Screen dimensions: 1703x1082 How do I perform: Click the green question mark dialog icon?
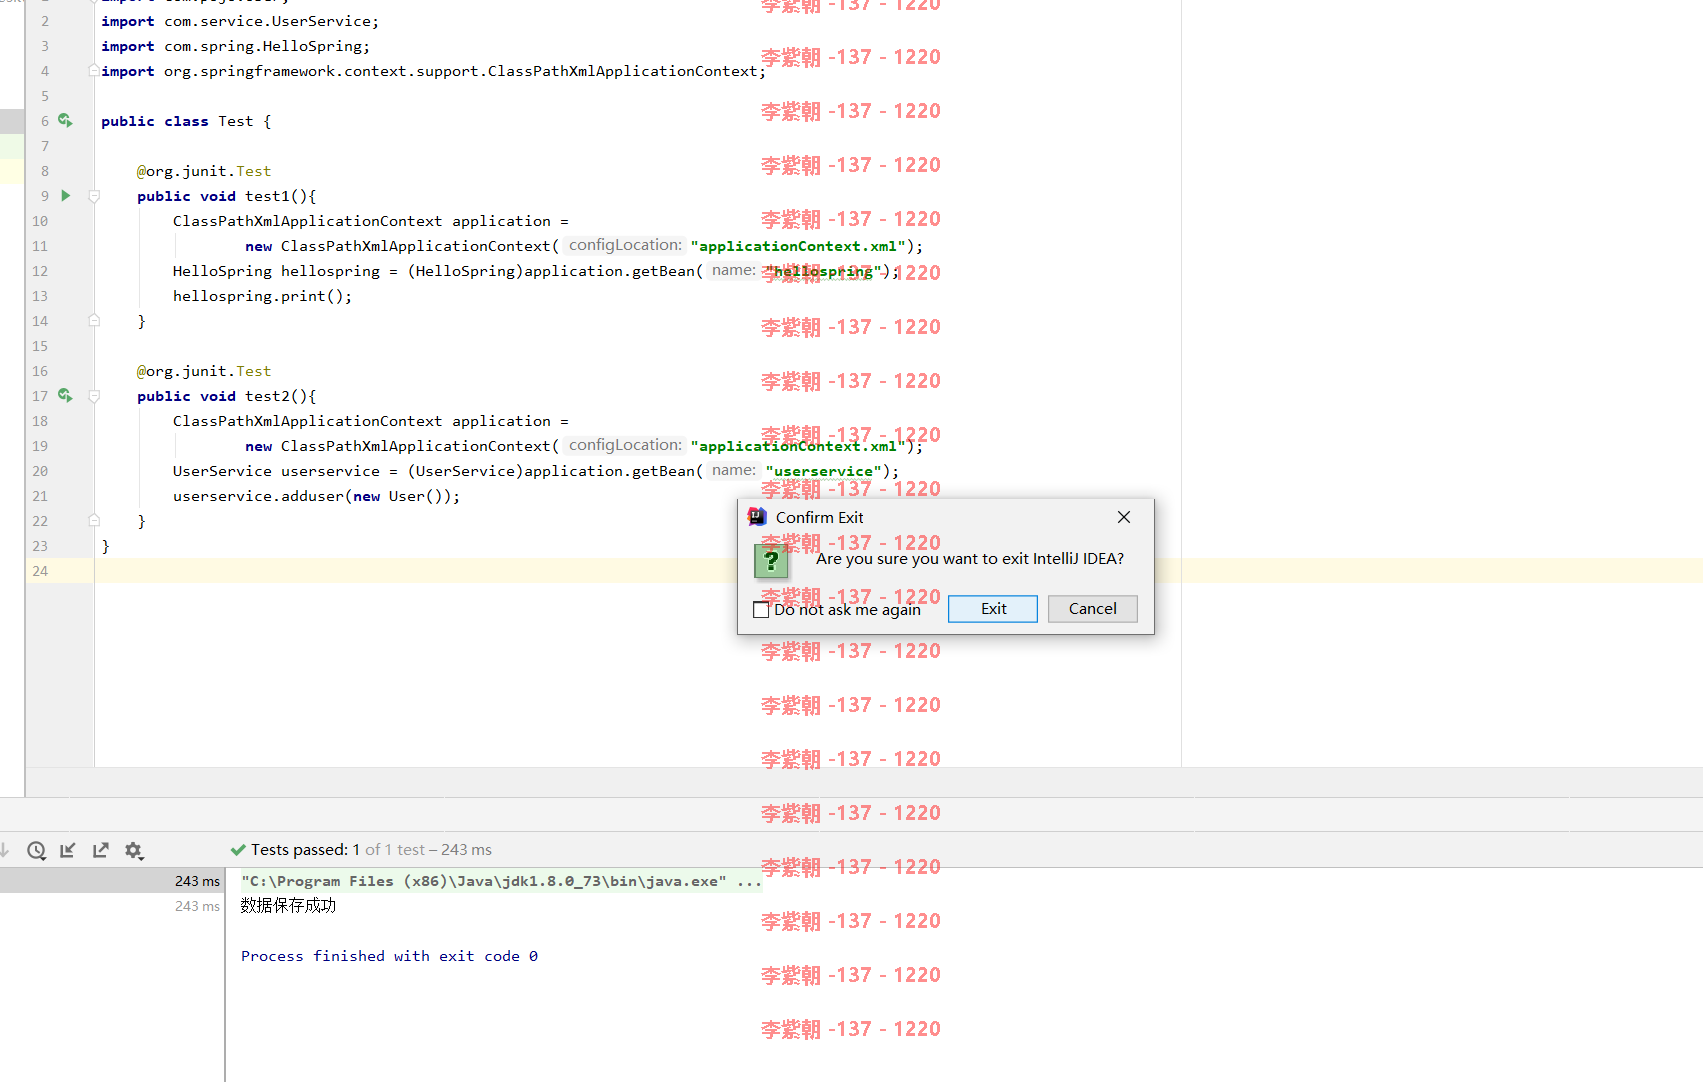coord(771,561)
